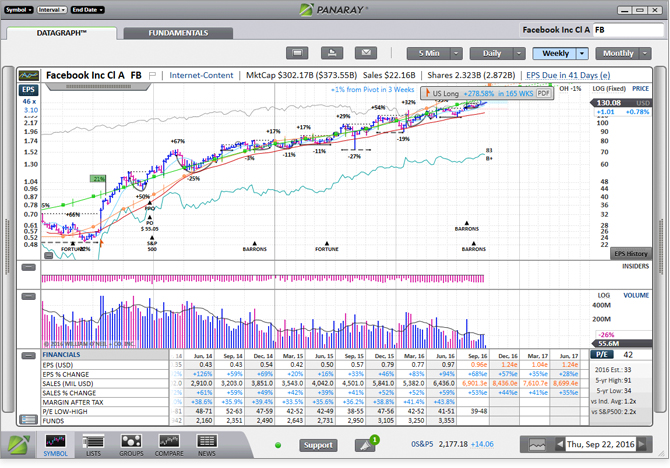The height and width of the screenshot is (468, 670).
Task: Open the Groups icon in bottom bar
Action: tap(129, 446)
